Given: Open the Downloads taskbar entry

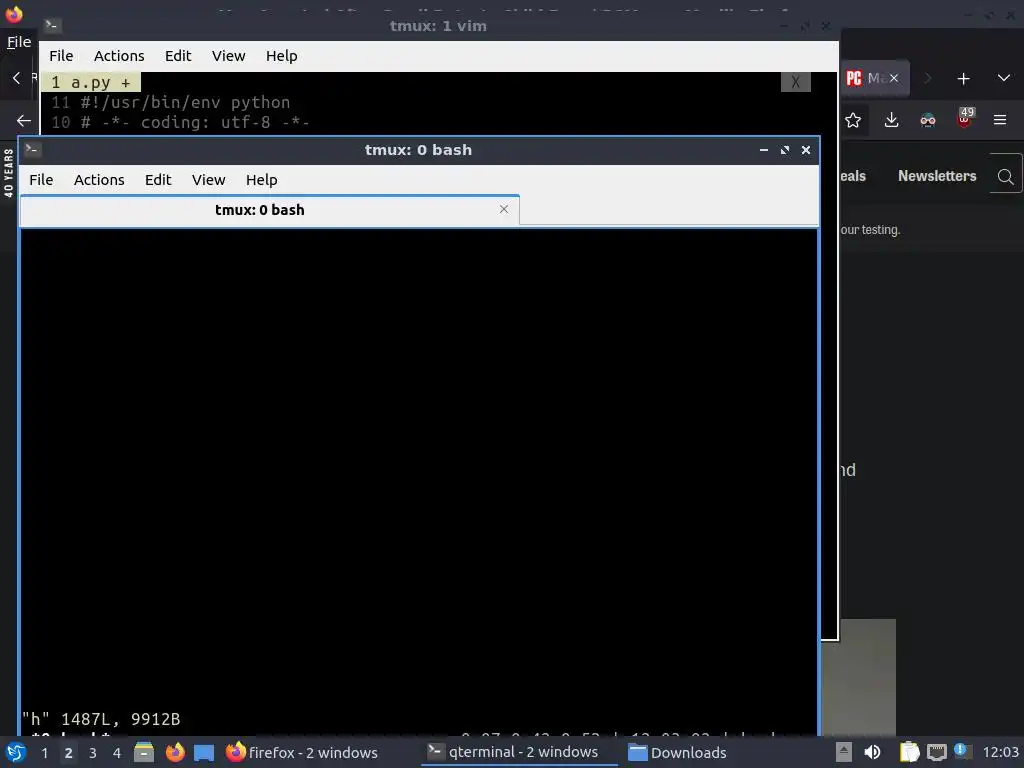Looking at the screenshot, I should 677,752.
